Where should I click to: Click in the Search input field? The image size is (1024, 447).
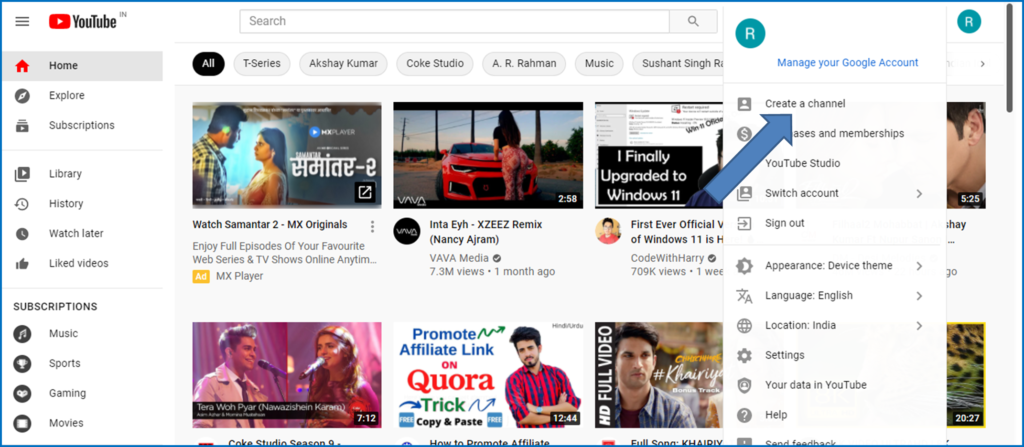pyautogui.click(x=455, y=21)
